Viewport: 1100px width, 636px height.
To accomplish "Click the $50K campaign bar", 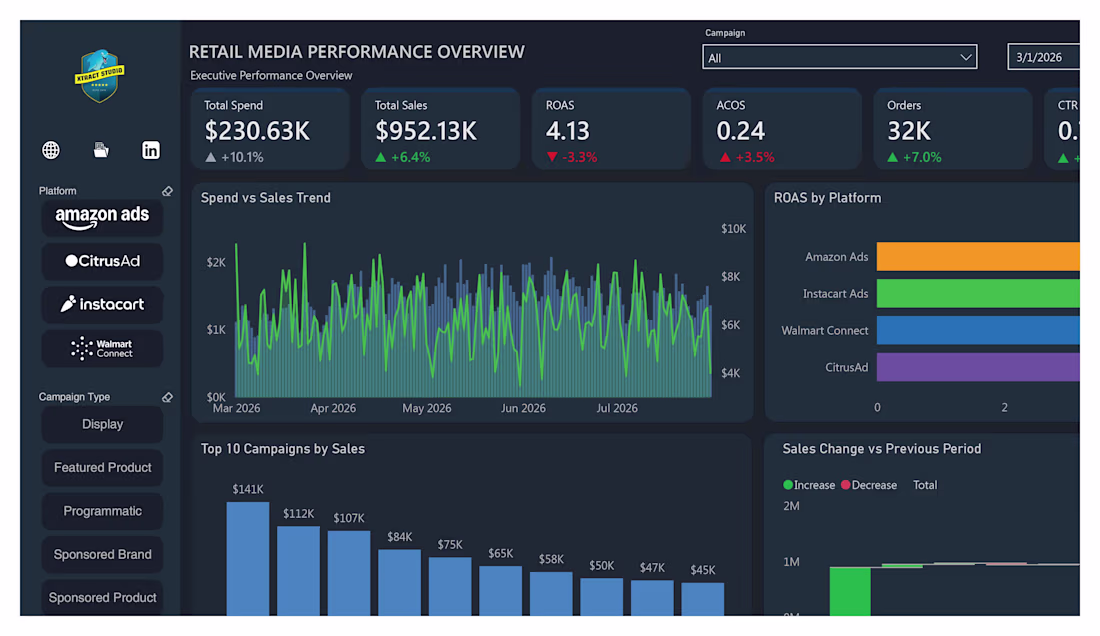I will coord(601,597).
